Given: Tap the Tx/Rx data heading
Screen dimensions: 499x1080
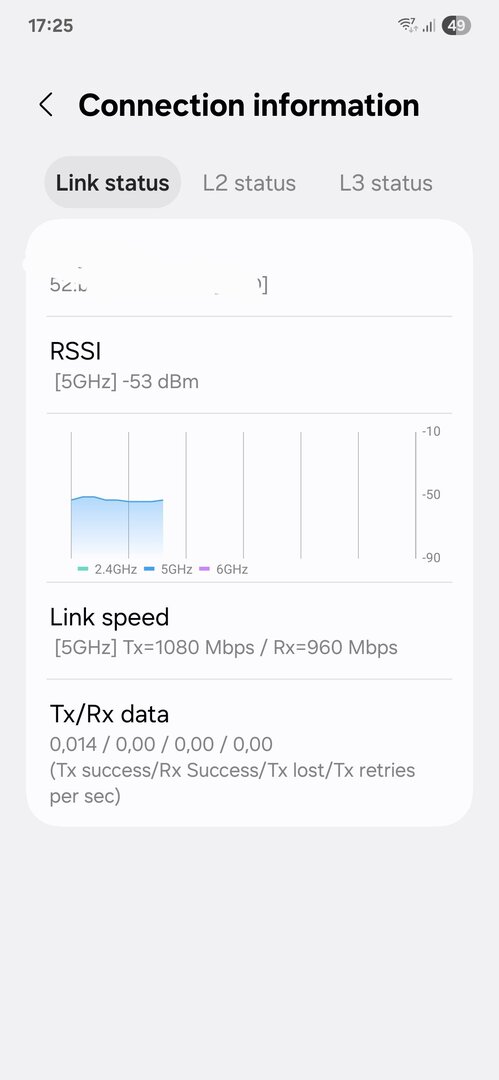Looking at the screenshot, I should (109, 714).
